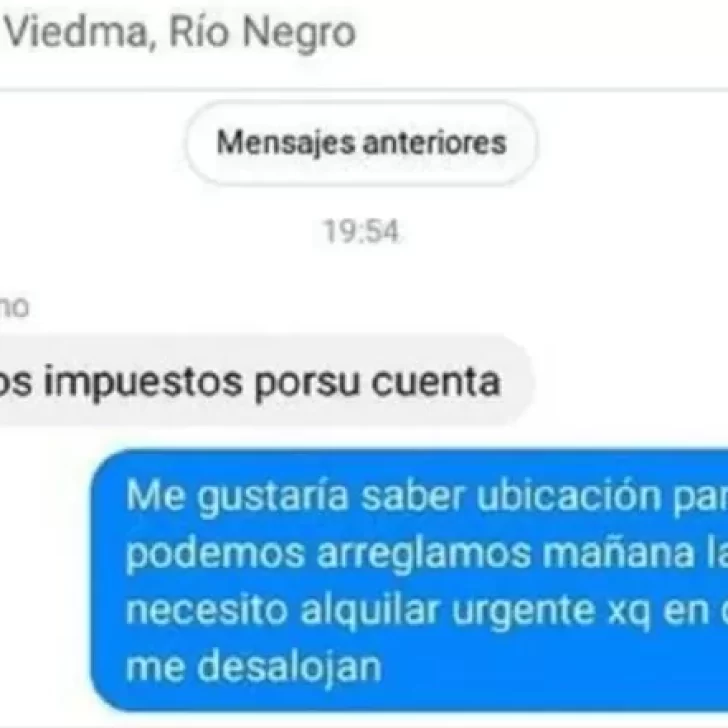The height and width of the screenshot is (728, 728).
Task: Tap the line 'necesito alquilar urgente xq'
Action: click(x=426, y=610)
